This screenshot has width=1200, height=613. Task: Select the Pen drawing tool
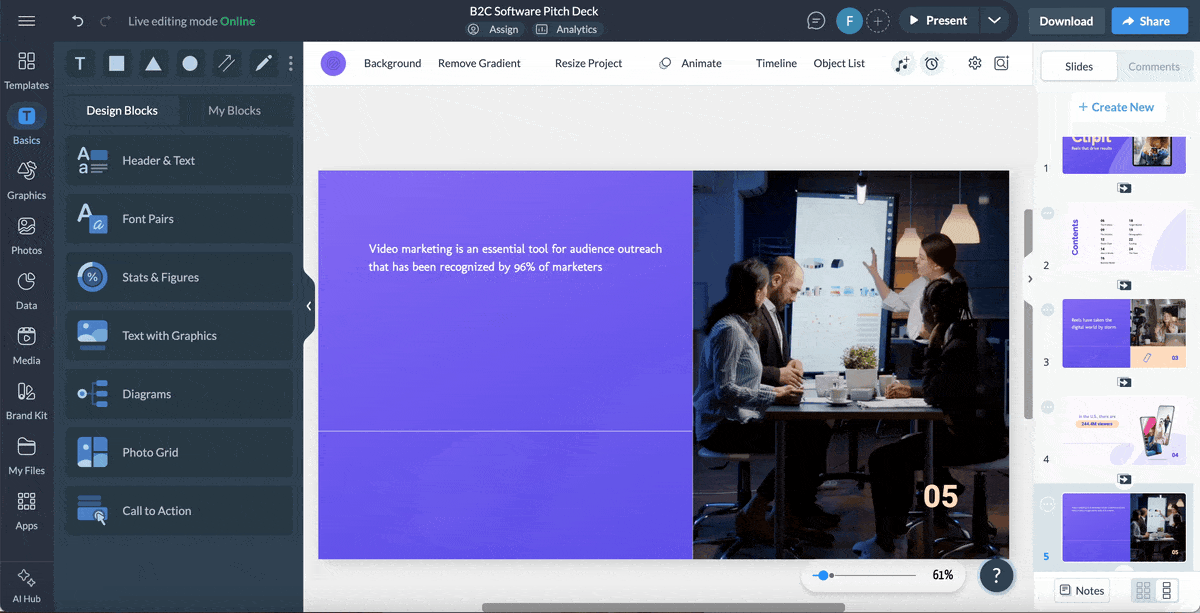263,63
